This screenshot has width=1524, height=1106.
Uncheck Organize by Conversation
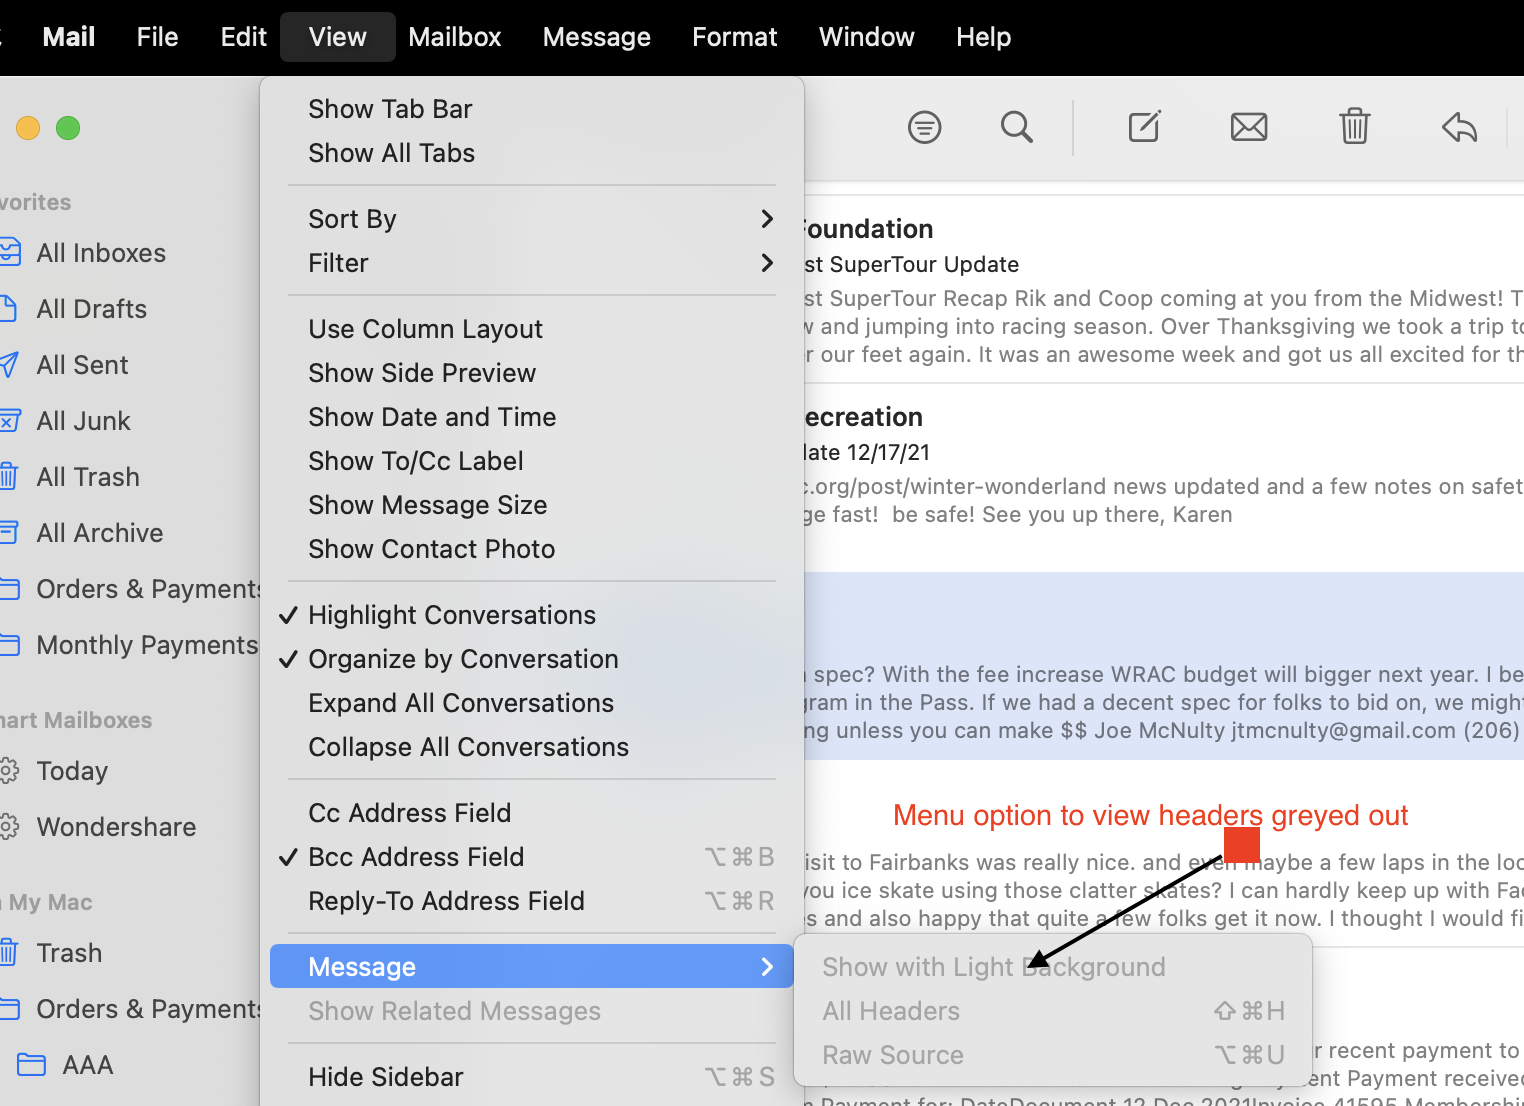pos(462,659)
